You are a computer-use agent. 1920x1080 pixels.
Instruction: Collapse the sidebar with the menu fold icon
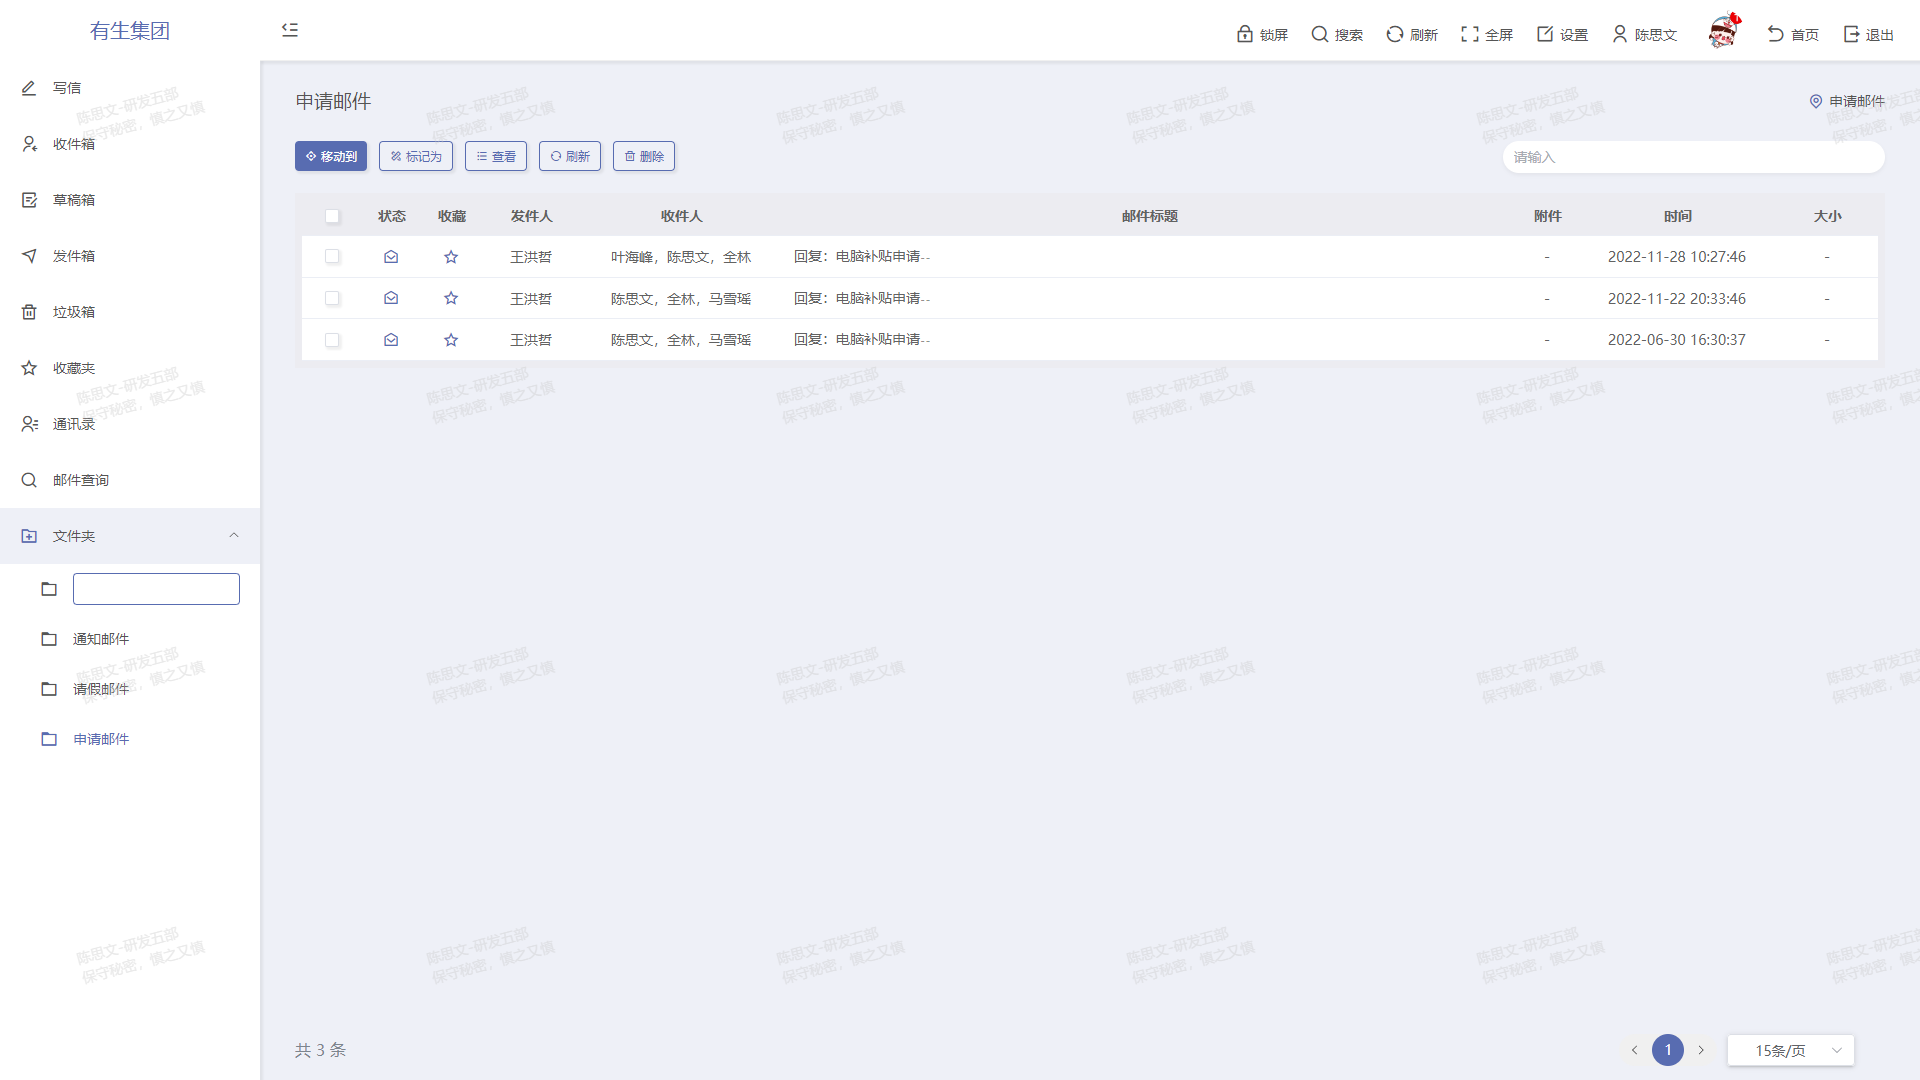point(290,30)
